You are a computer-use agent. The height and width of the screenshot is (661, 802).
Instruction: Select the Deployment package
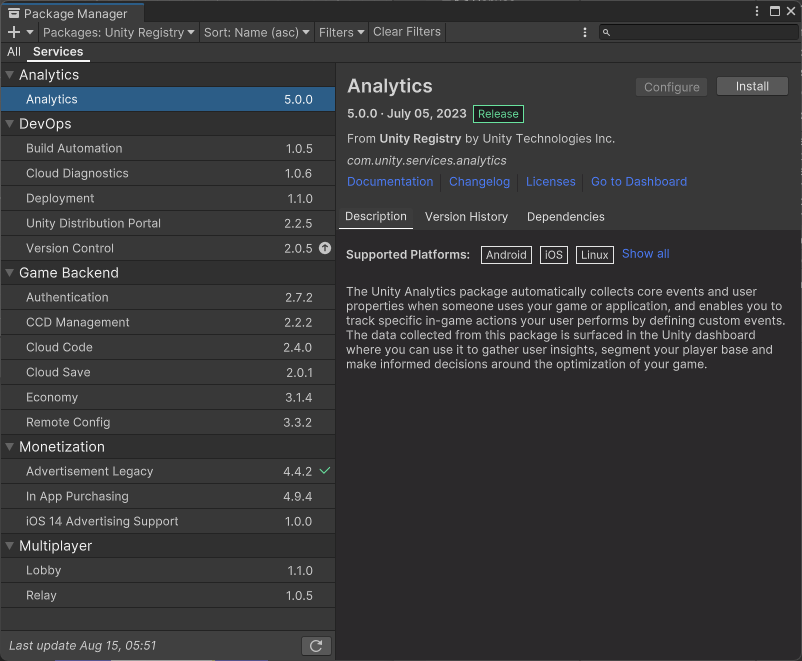point(168,199)
